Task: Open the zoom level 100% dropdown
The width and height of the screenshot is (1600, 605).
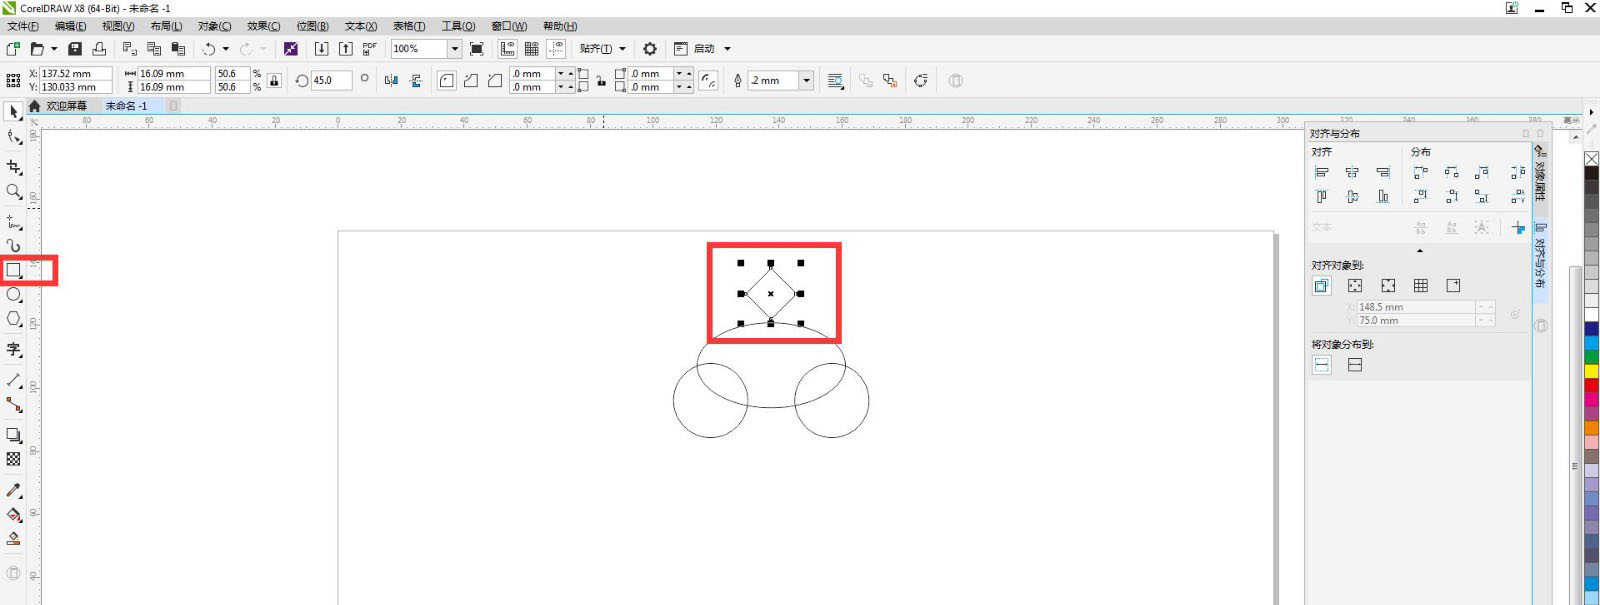Action: click(454, 49)
